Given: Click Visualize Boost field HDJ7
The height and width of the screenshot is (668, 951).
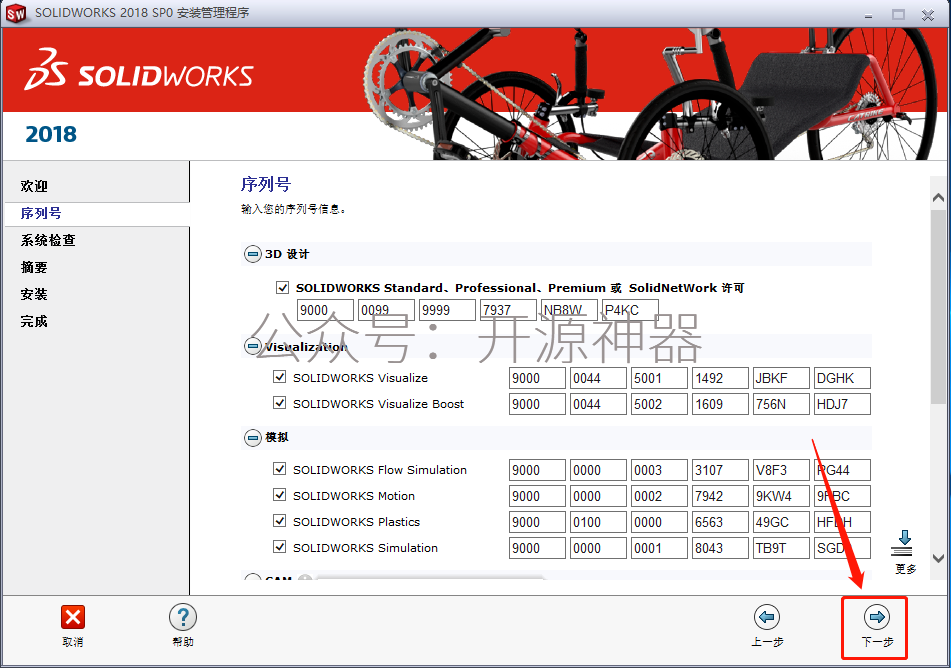Looking at the screenshot, I should click(842, 404).
